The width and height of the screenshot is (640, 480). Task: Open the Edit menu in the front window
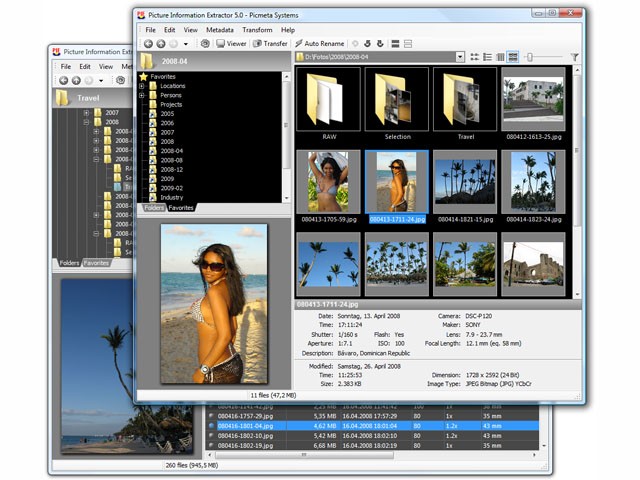click(x=169, y=30)
